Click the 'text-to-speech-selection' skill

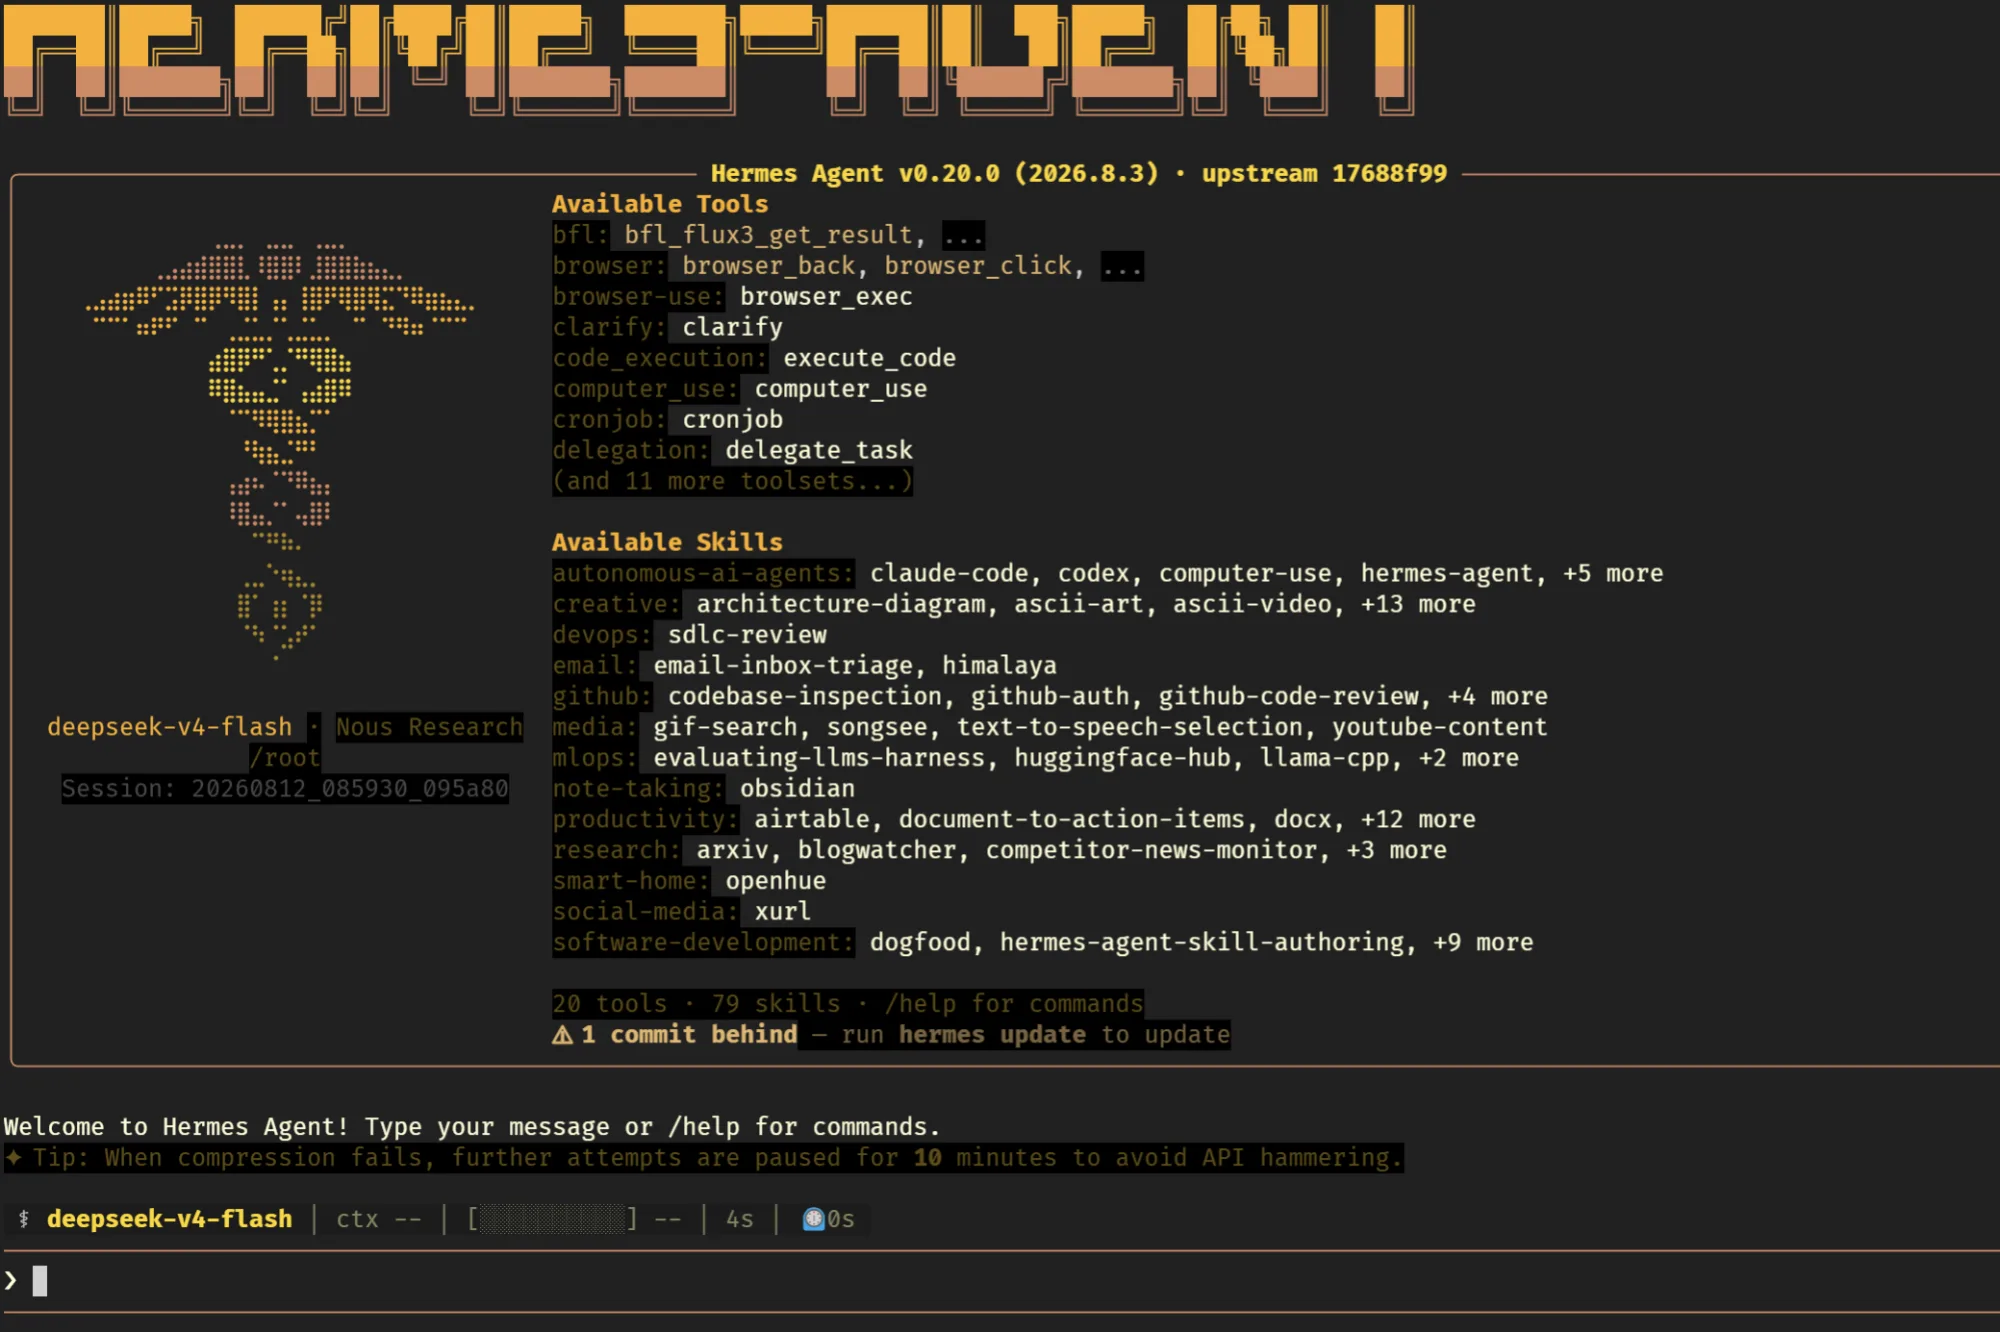click(x=1129, y=727)
